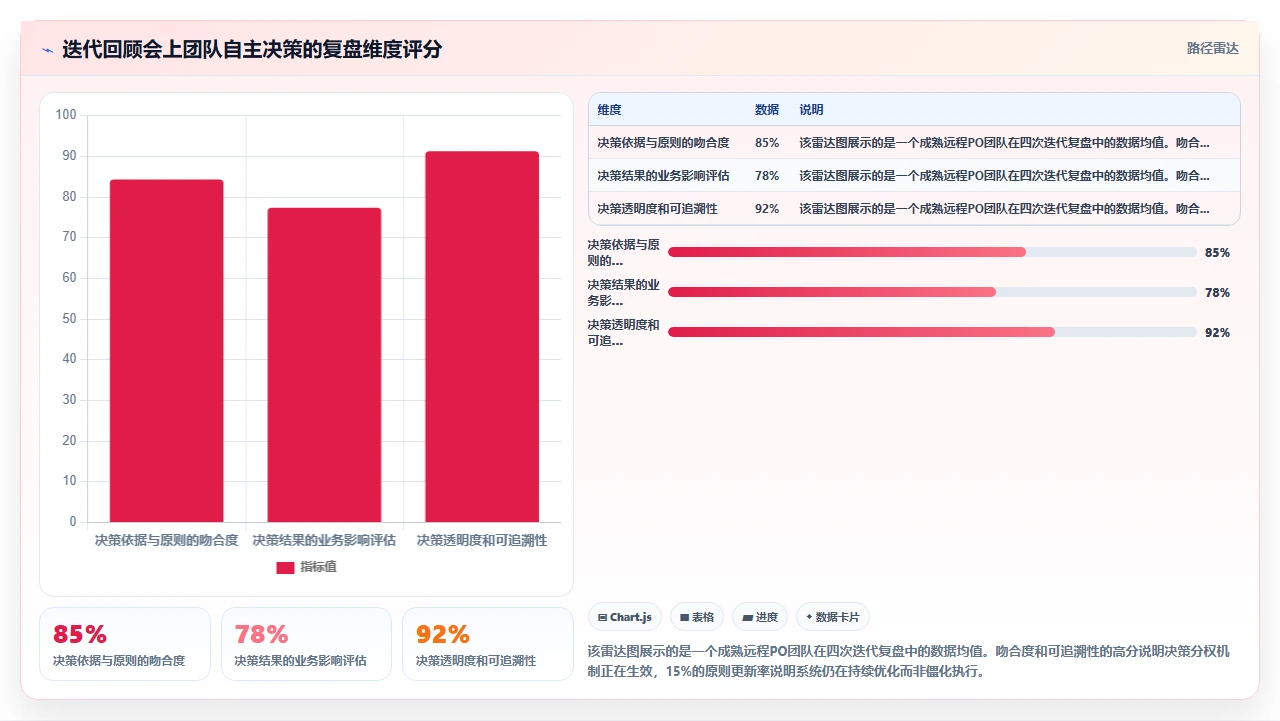Select table row 决策依据与原则的吻合度
Viewport: 1280px width, 721px height.
point(914,143)
